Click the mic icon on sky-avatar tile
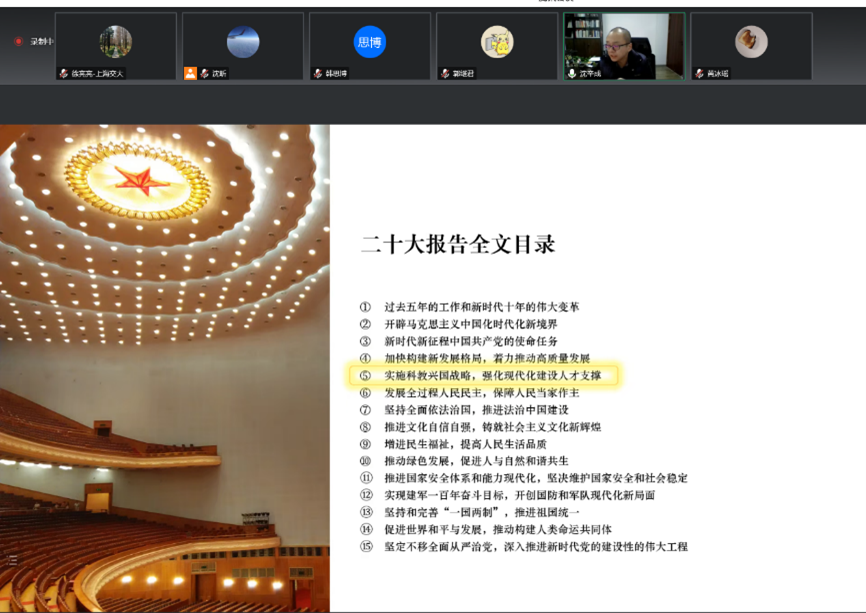 (204, 73)
